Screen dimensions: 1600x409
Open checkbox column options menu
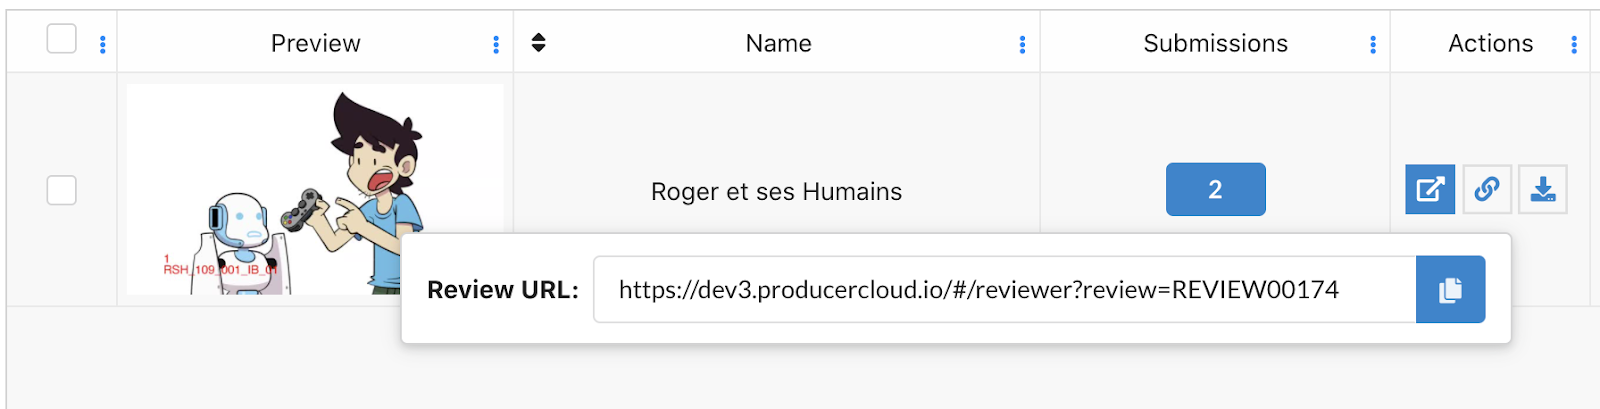(x=103, y=44)
